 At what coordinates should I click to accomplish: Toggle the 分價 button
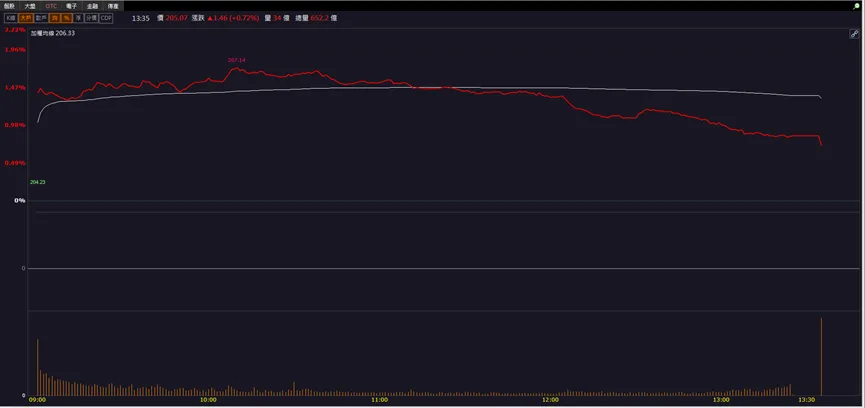coord(92,18)
